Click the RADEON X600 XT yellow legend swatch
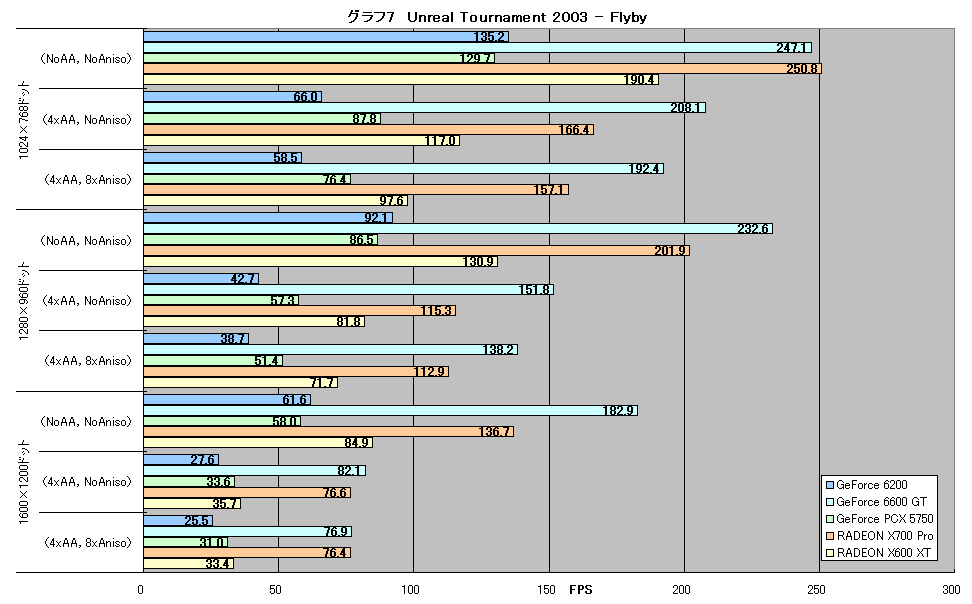Viewport: 972px width, 604px height. point(829,553)
